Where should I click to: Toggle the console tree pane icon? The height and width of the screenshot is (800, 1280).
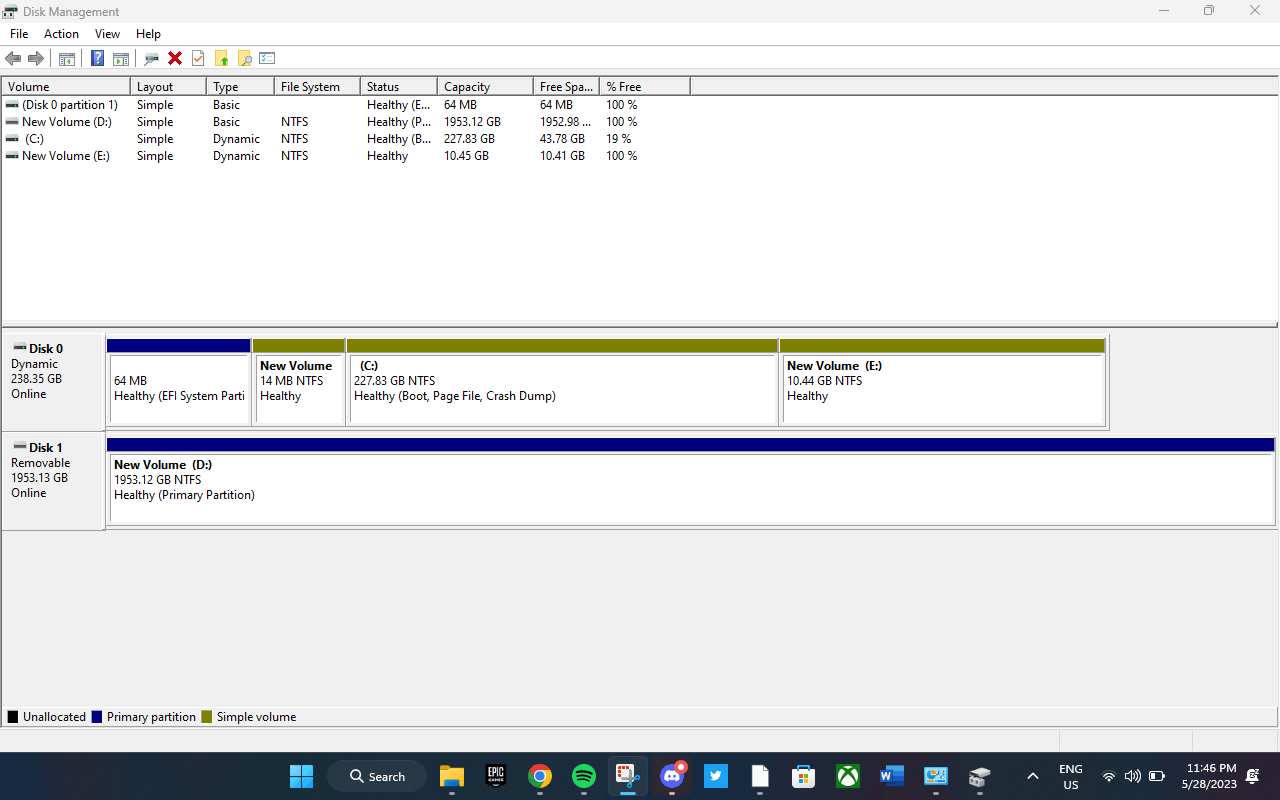click(x=66, y=57)
